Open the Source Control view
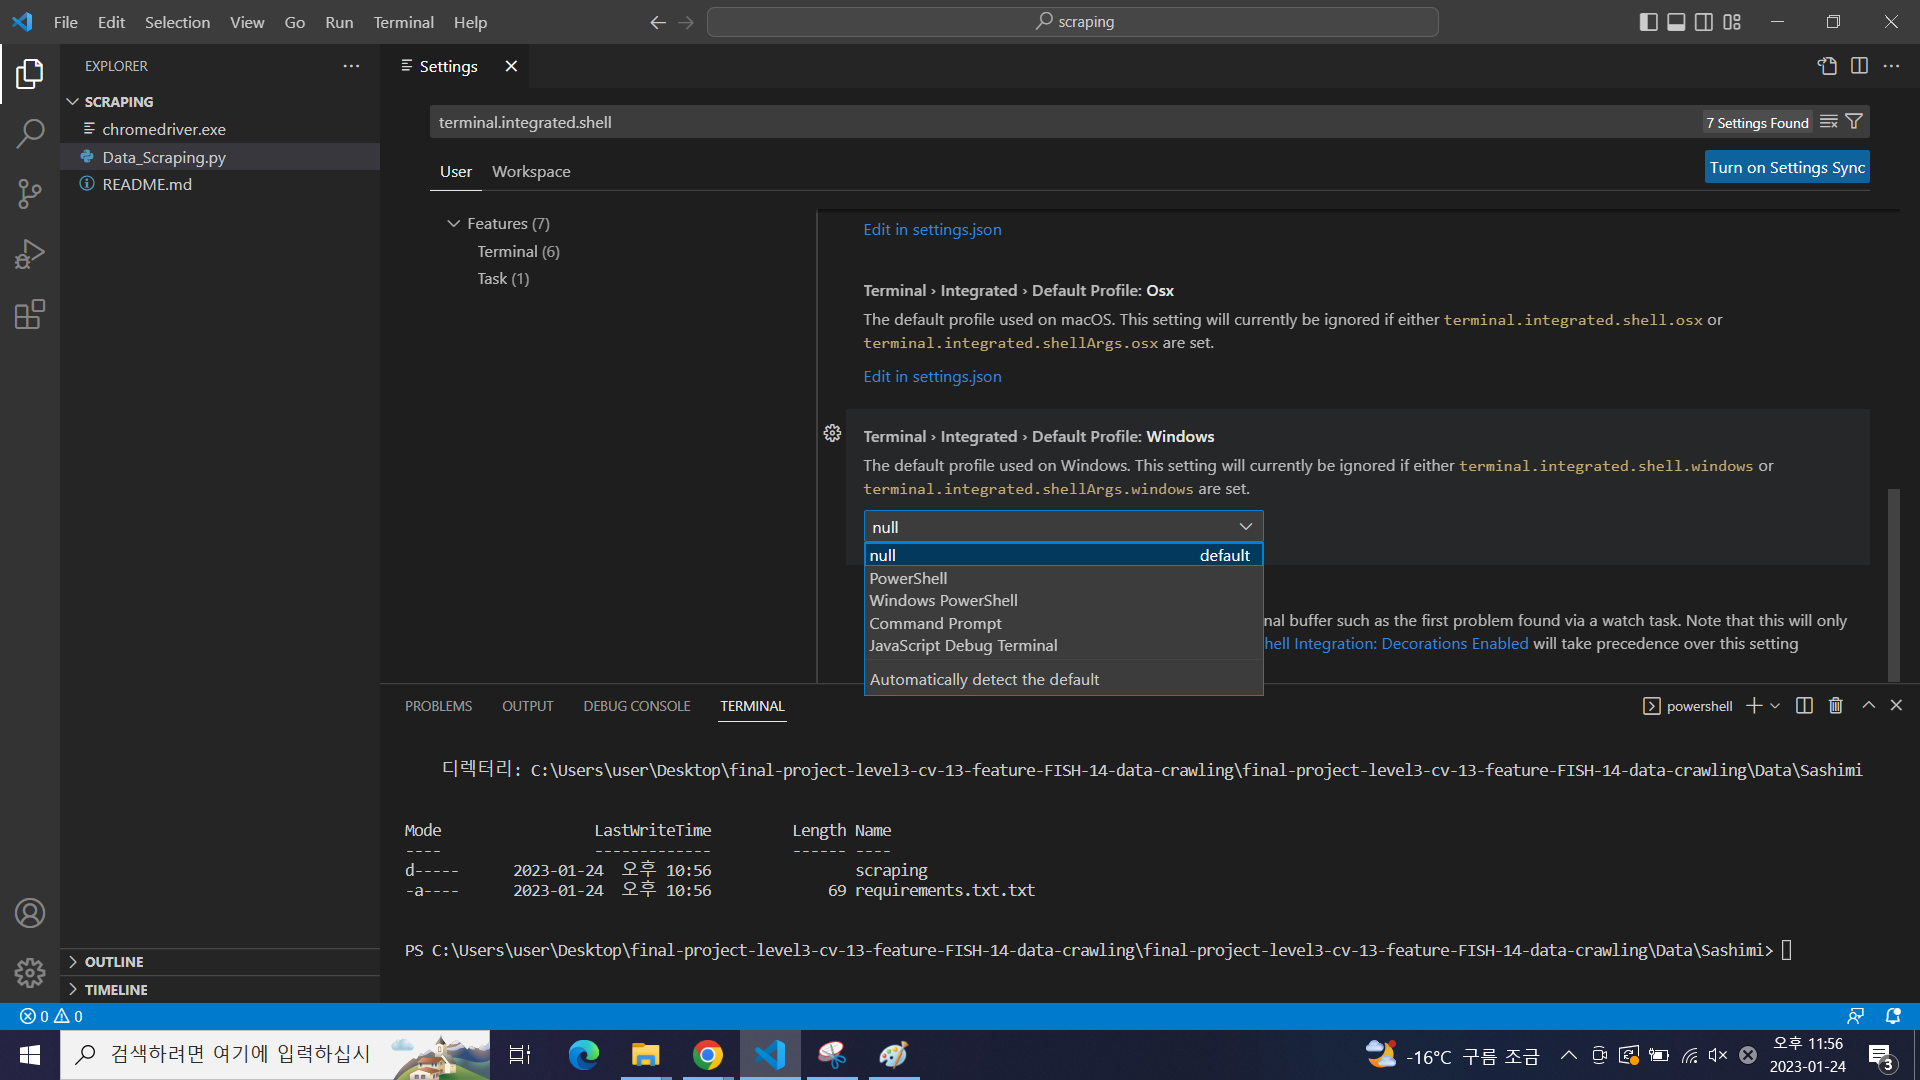The height and width of the screenshot is (1080, 1920). coord(30,194)
